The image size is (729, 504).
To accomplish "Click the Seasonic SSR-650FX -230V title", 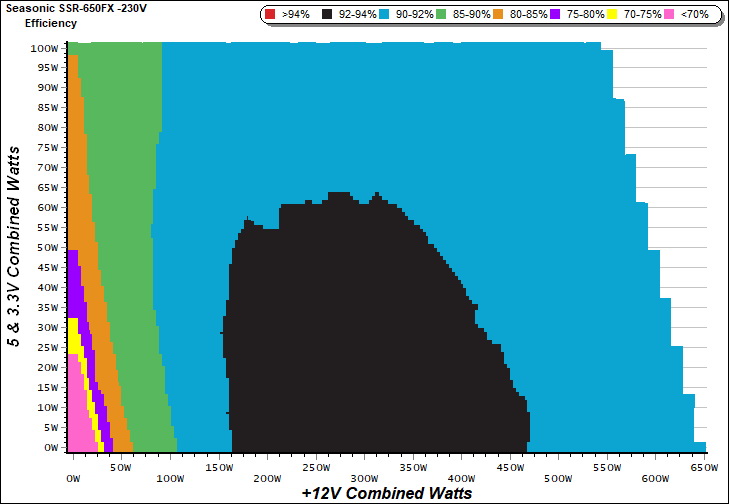I will [x=75, y=8].
